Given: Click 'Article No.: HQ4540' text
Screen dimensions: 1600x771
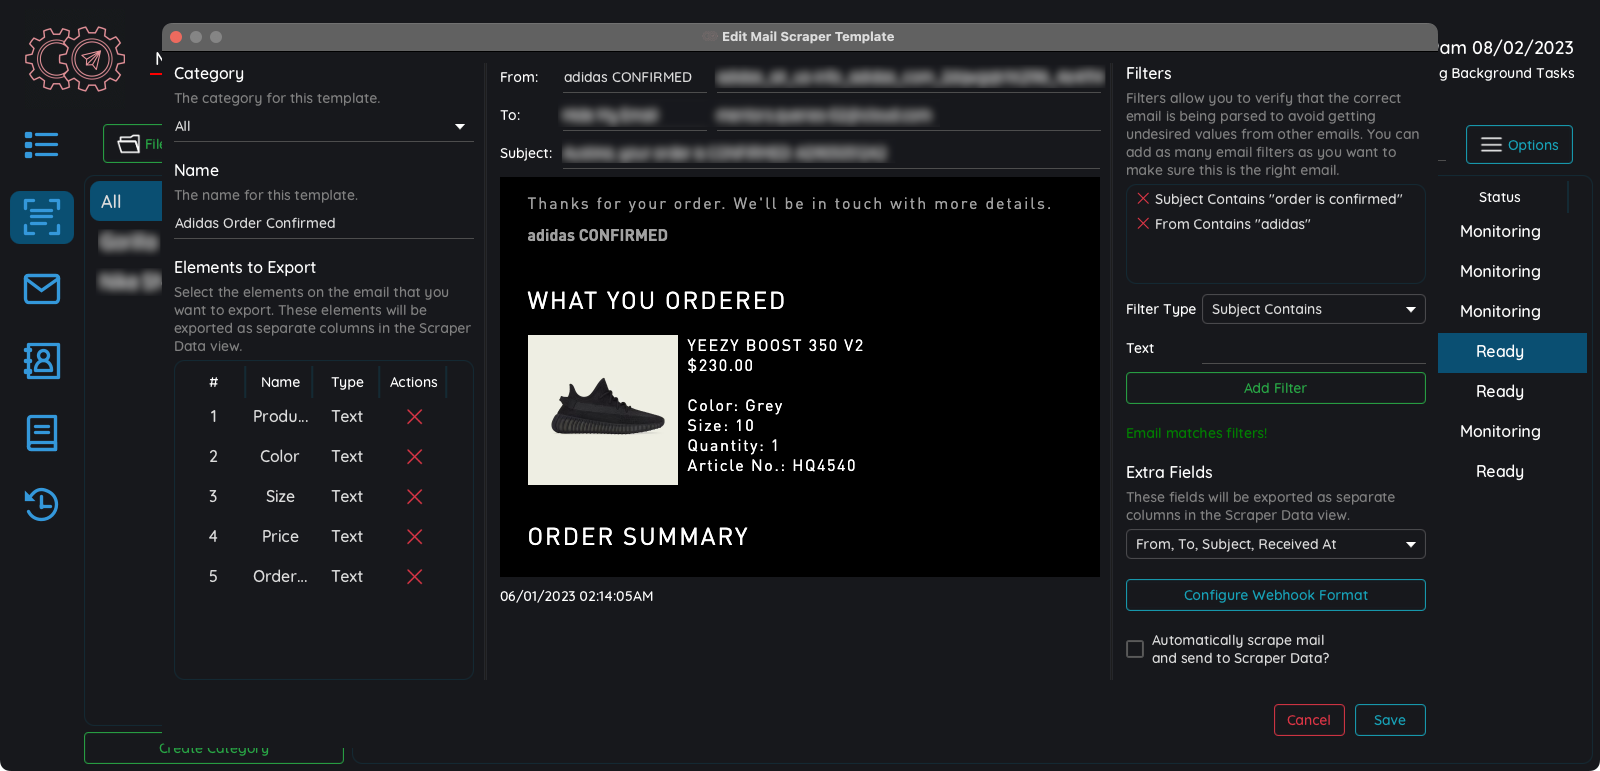Looking at the screenshot, I should tap(772, 466).
